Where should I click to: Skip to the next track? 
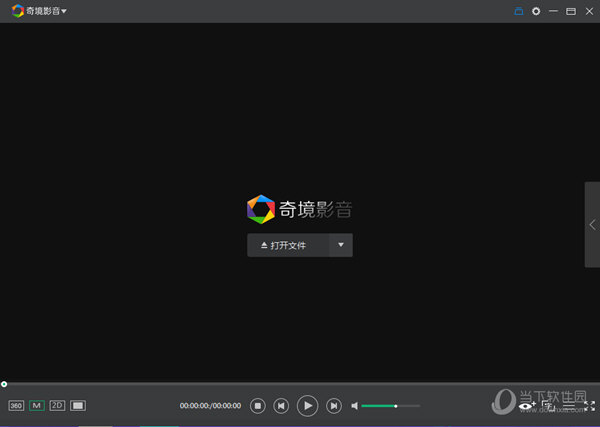click(x=334, y=406)
